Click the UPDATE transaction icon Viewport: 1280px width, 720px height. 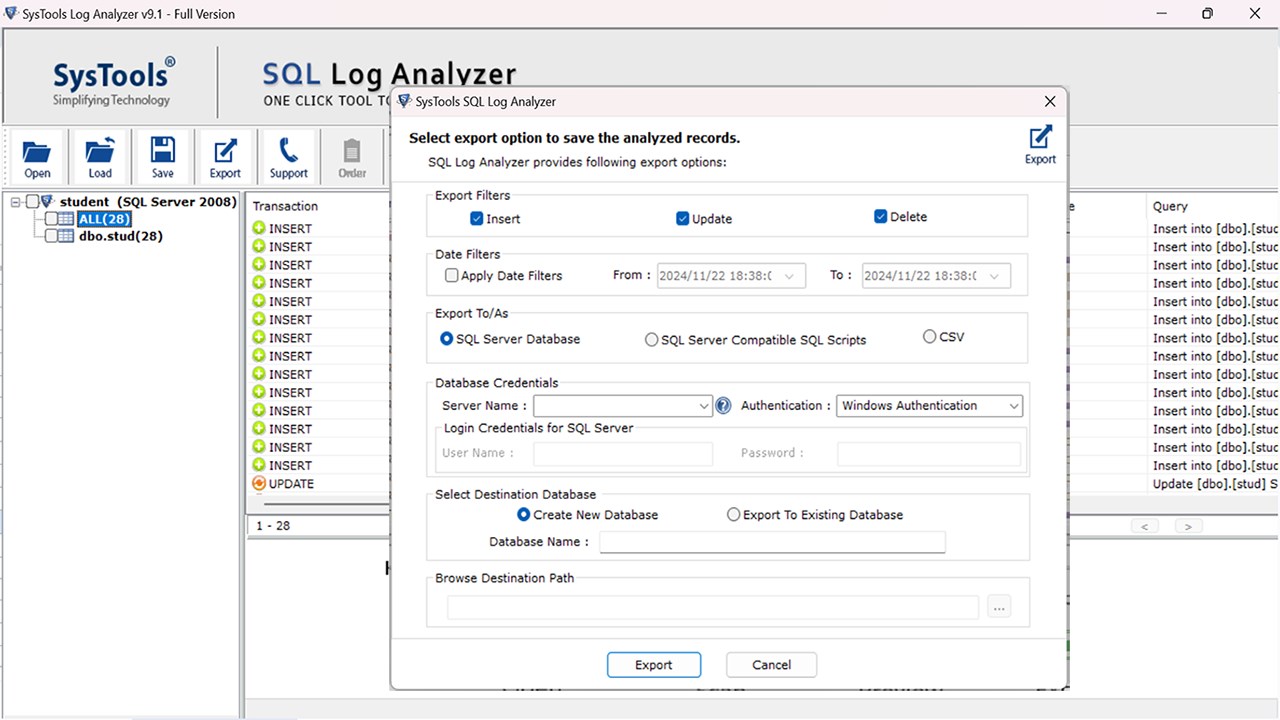tap(259, 483)
